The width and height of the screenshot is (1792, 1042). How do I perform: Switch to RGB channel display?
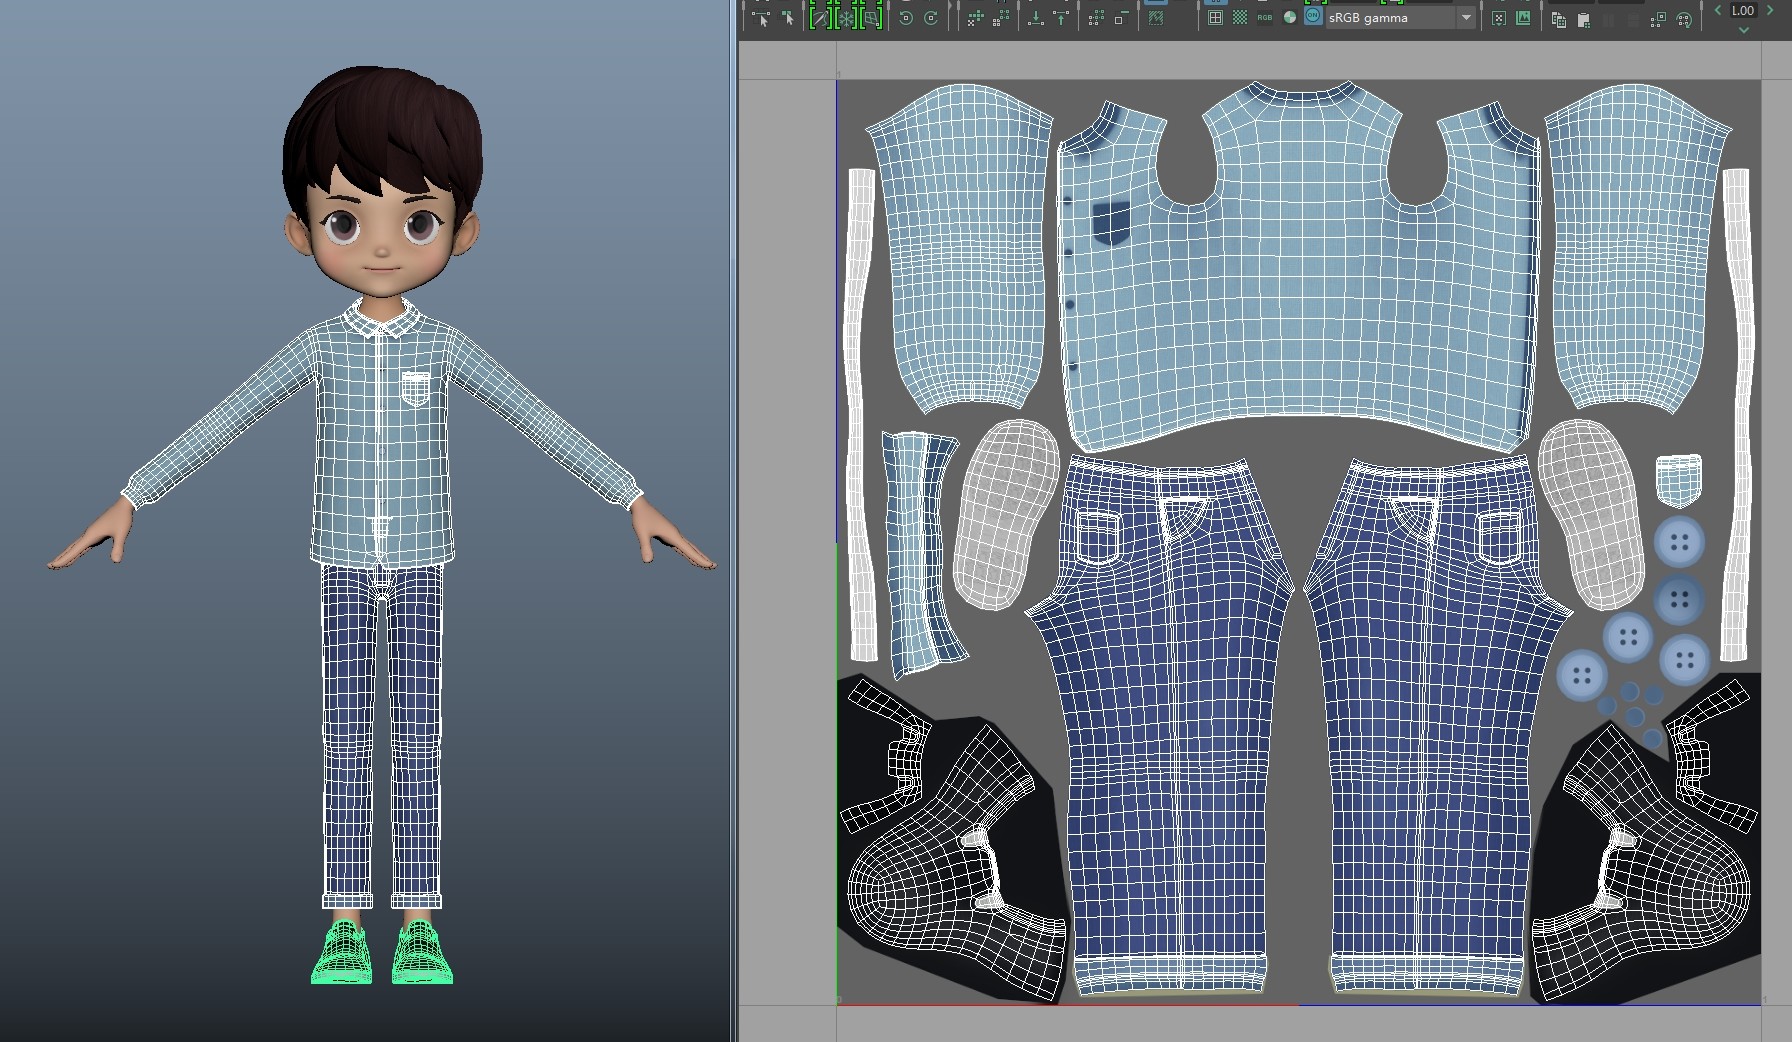(x=1264, y=18)
